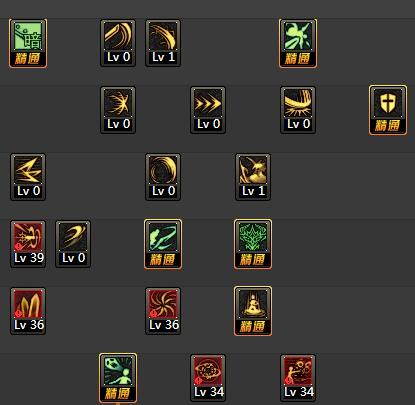
Task: Click the swirling circle skill Lv 0
Action: pyautogui.click(x=163, y=177)
